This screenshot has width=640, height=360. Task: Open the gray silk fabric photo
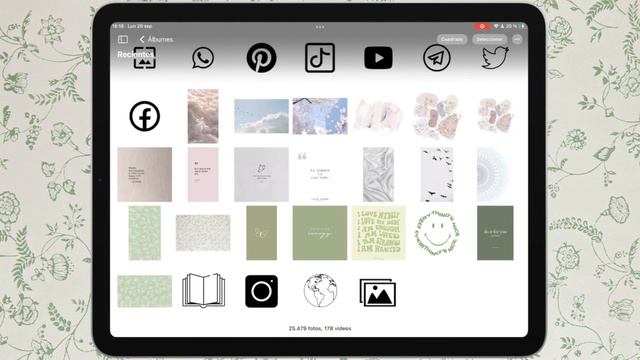(x=378, y=175)
